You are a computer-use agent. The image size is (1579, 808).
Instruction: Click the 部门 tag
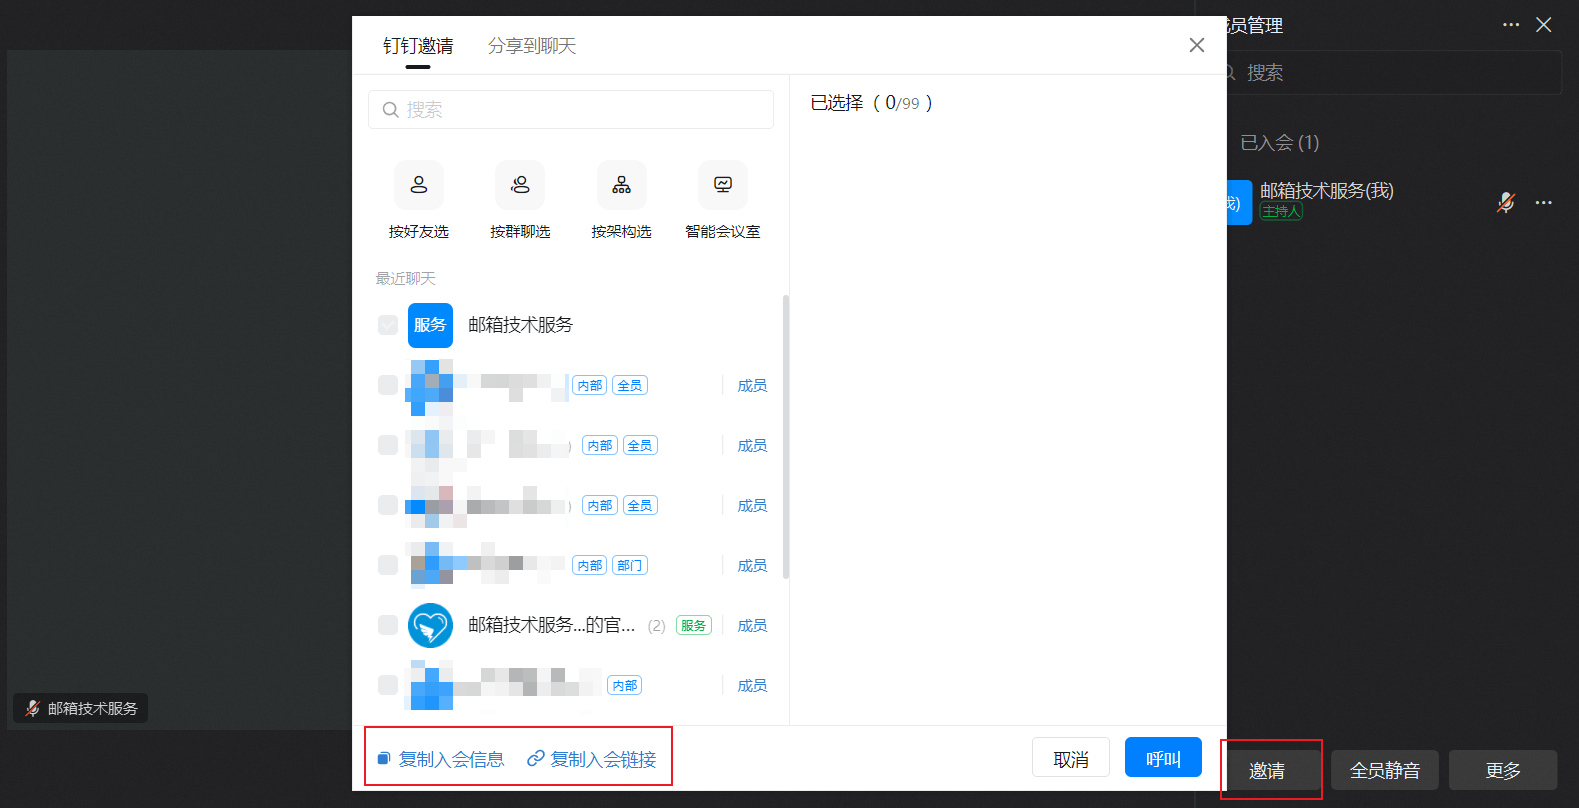point(630,566)
